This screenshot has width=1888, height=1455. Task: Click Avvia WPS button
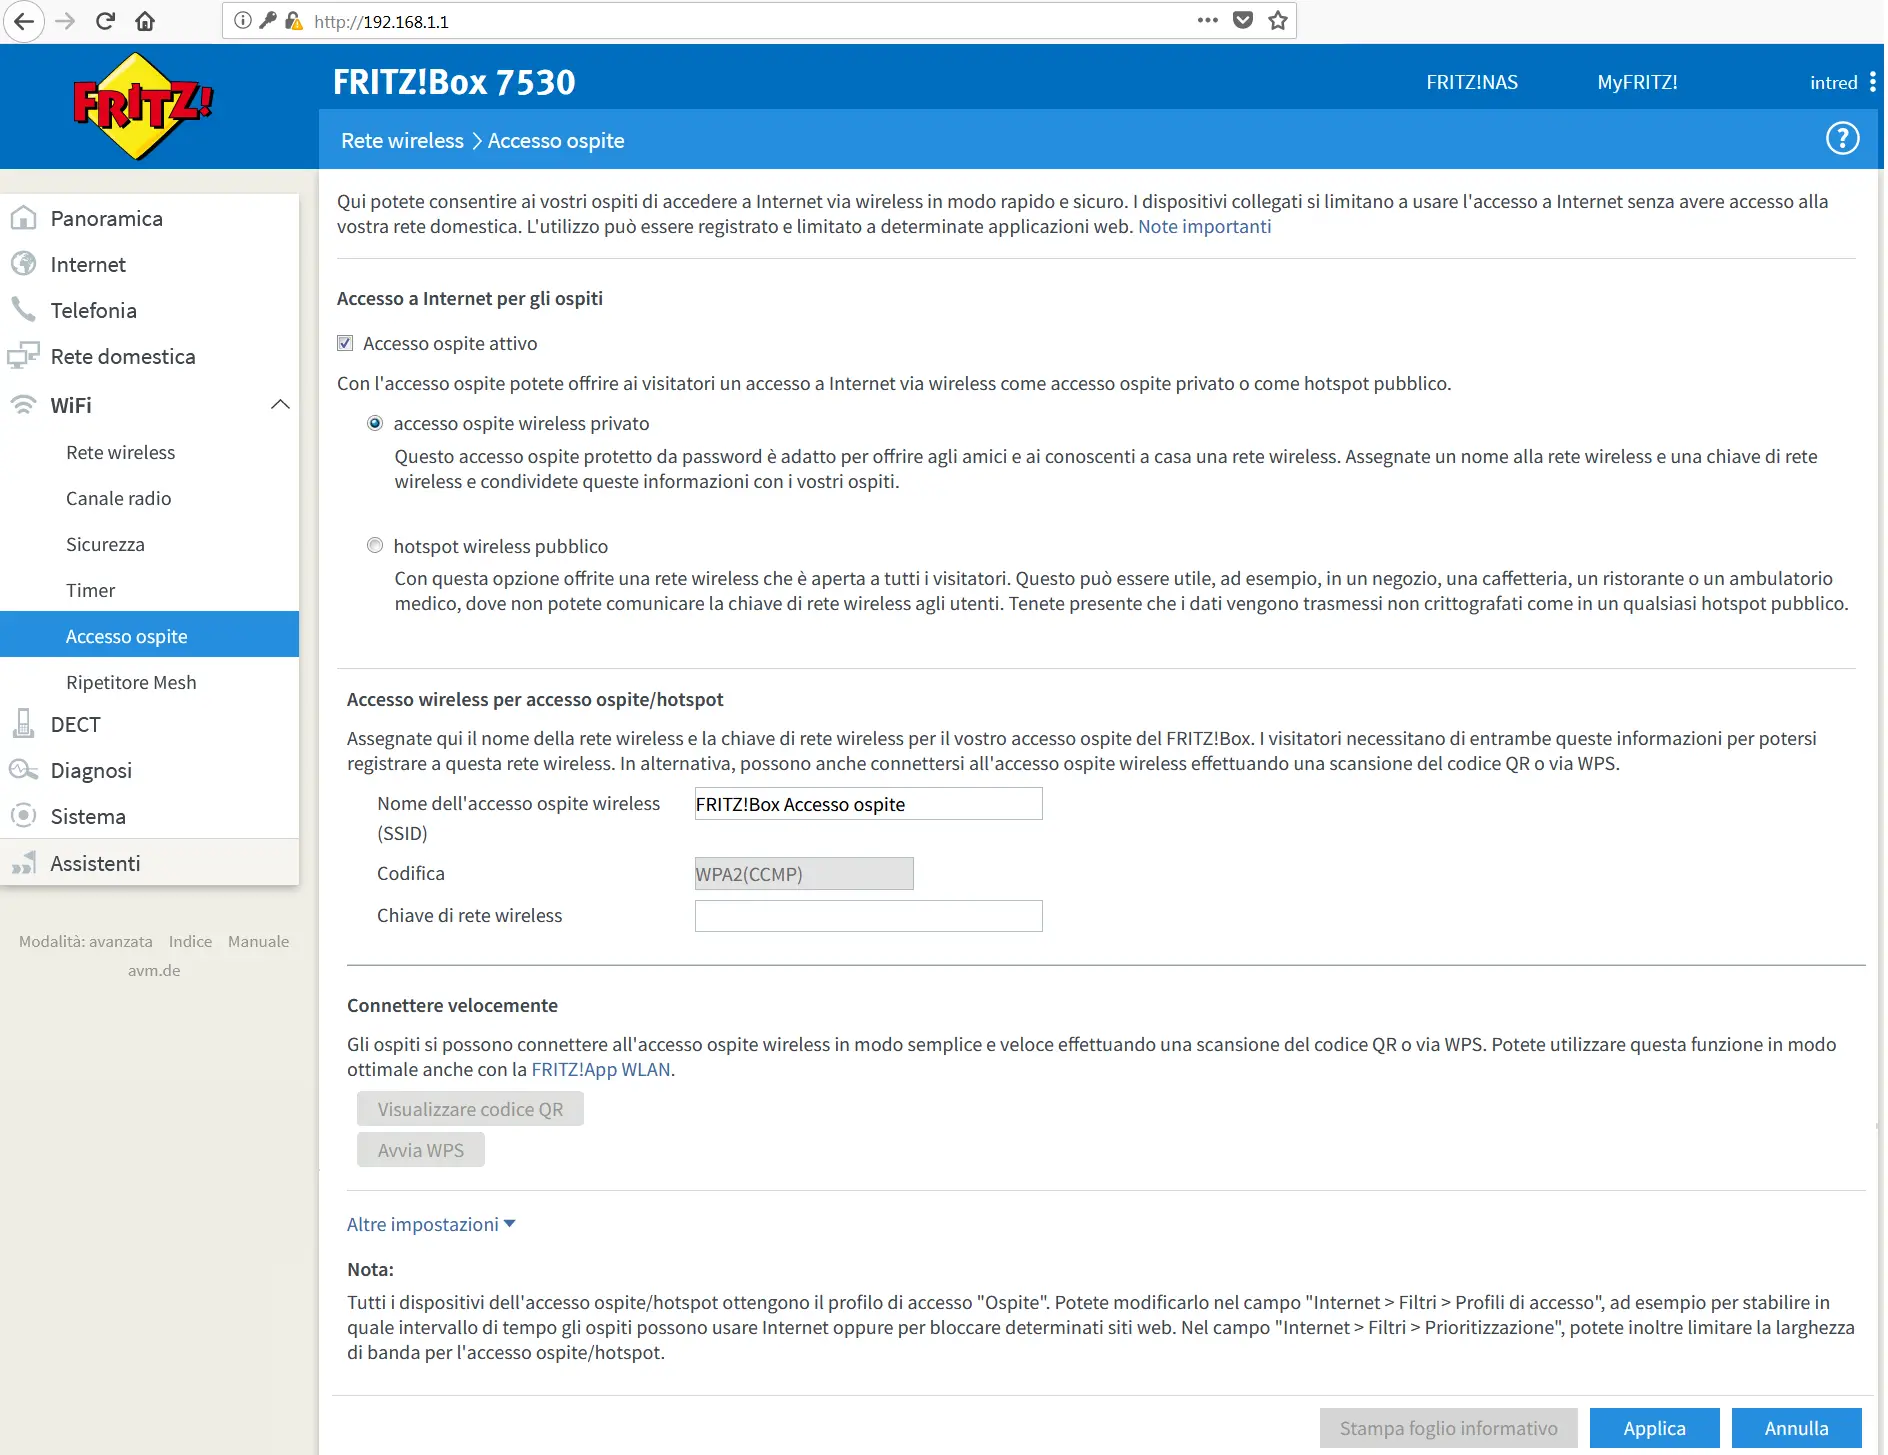421,1150
